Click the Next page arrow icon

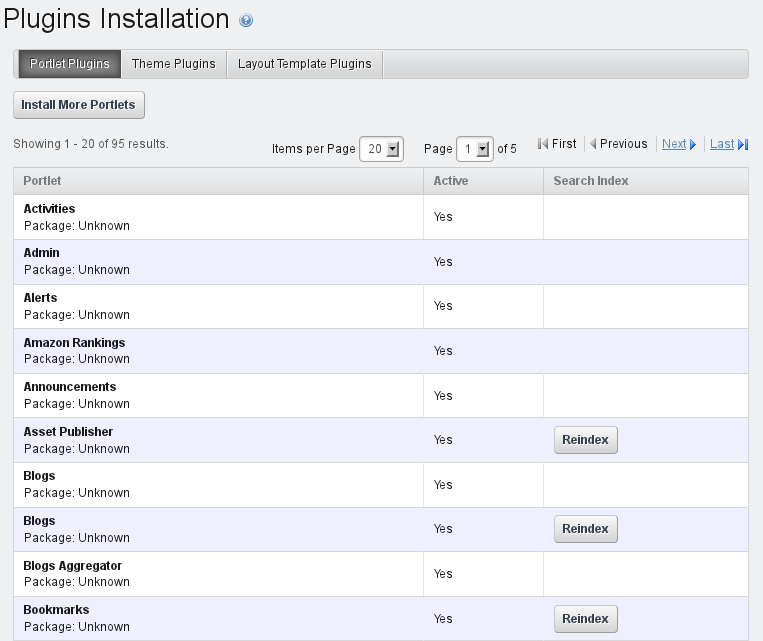coord(693,145)
